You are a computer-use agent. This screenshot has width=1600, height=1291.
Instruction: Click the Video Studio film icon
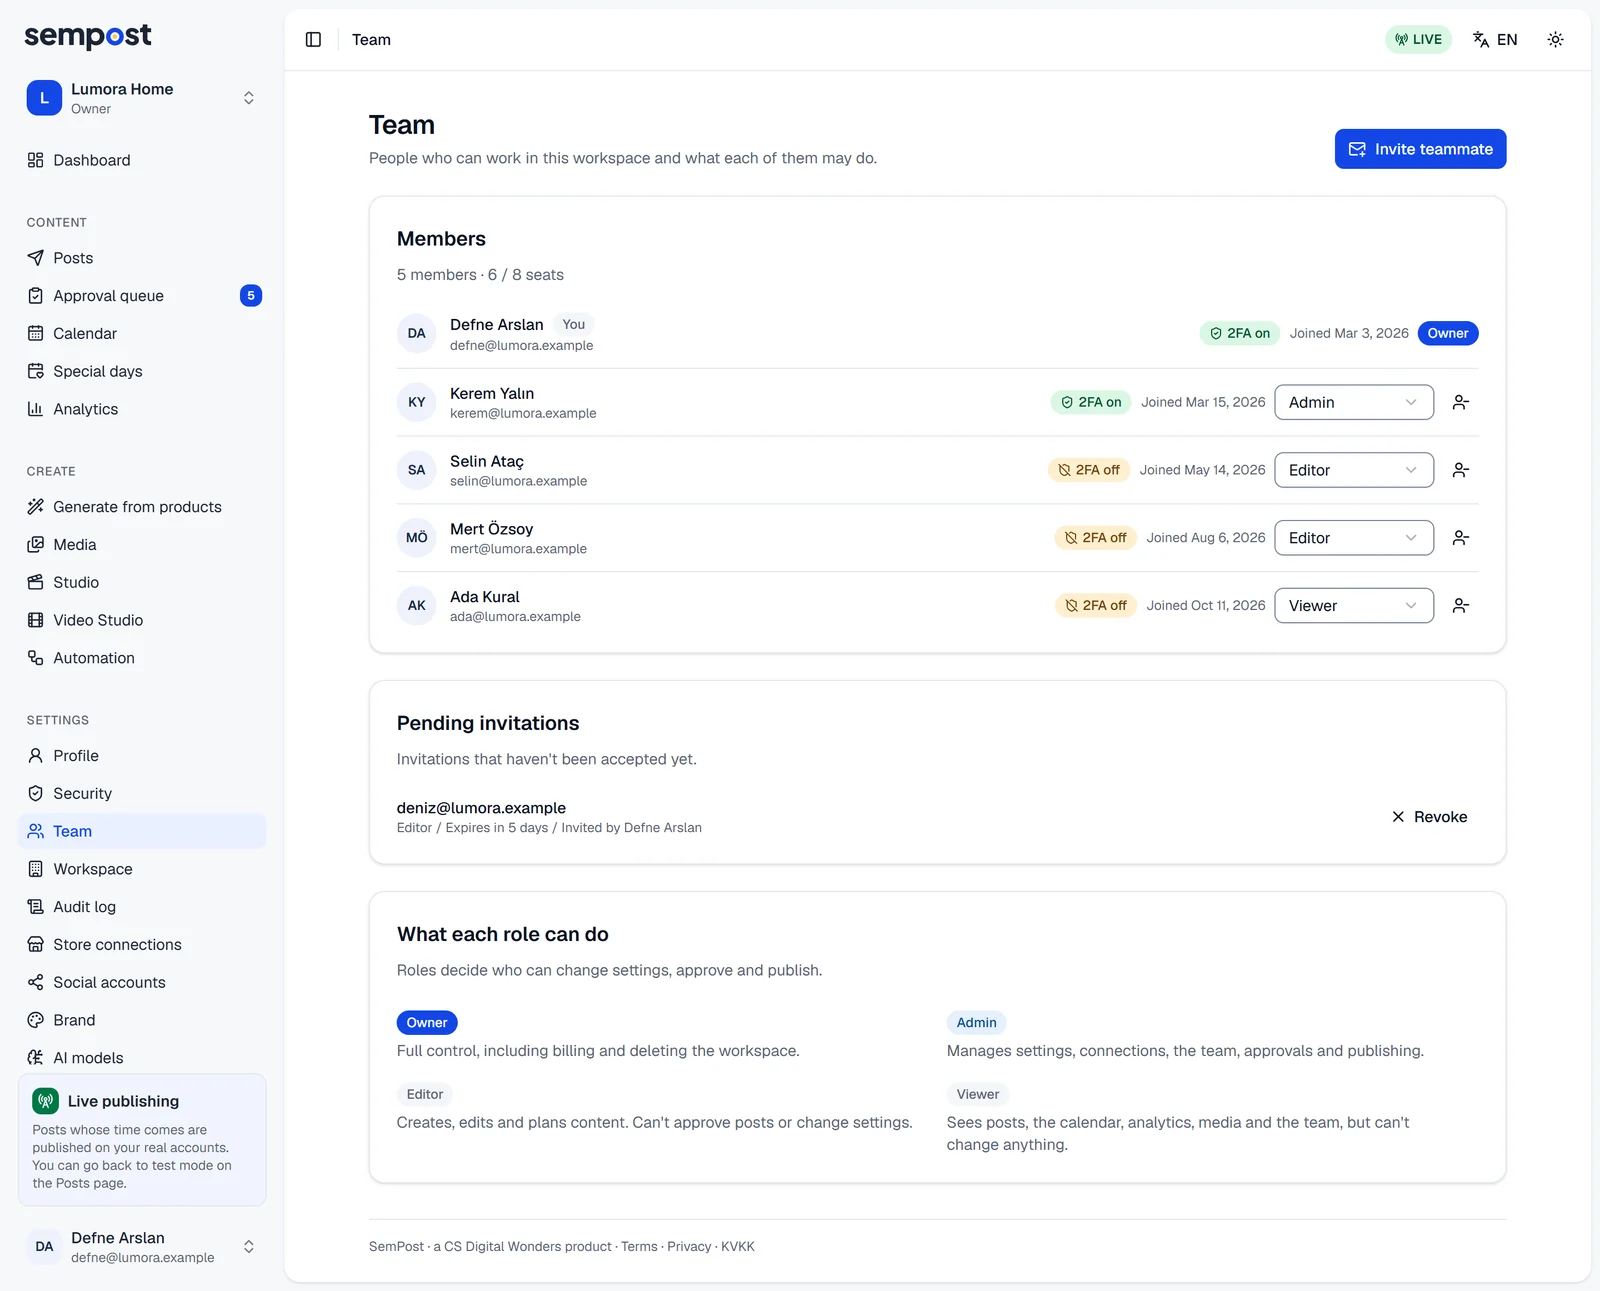pyautogui.click(x=36, y=620)
